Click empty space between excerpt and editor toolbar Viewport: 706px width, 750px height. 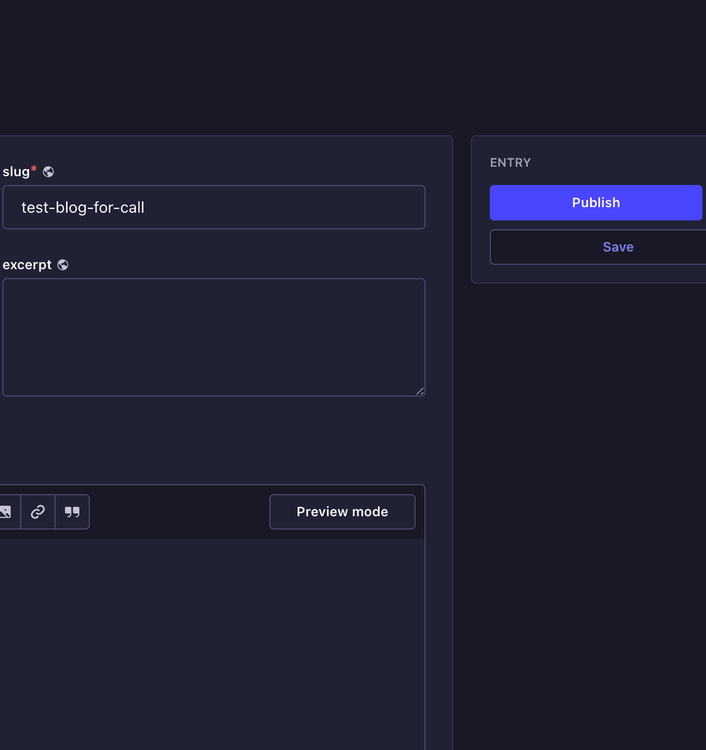click(x=213, y=440)
